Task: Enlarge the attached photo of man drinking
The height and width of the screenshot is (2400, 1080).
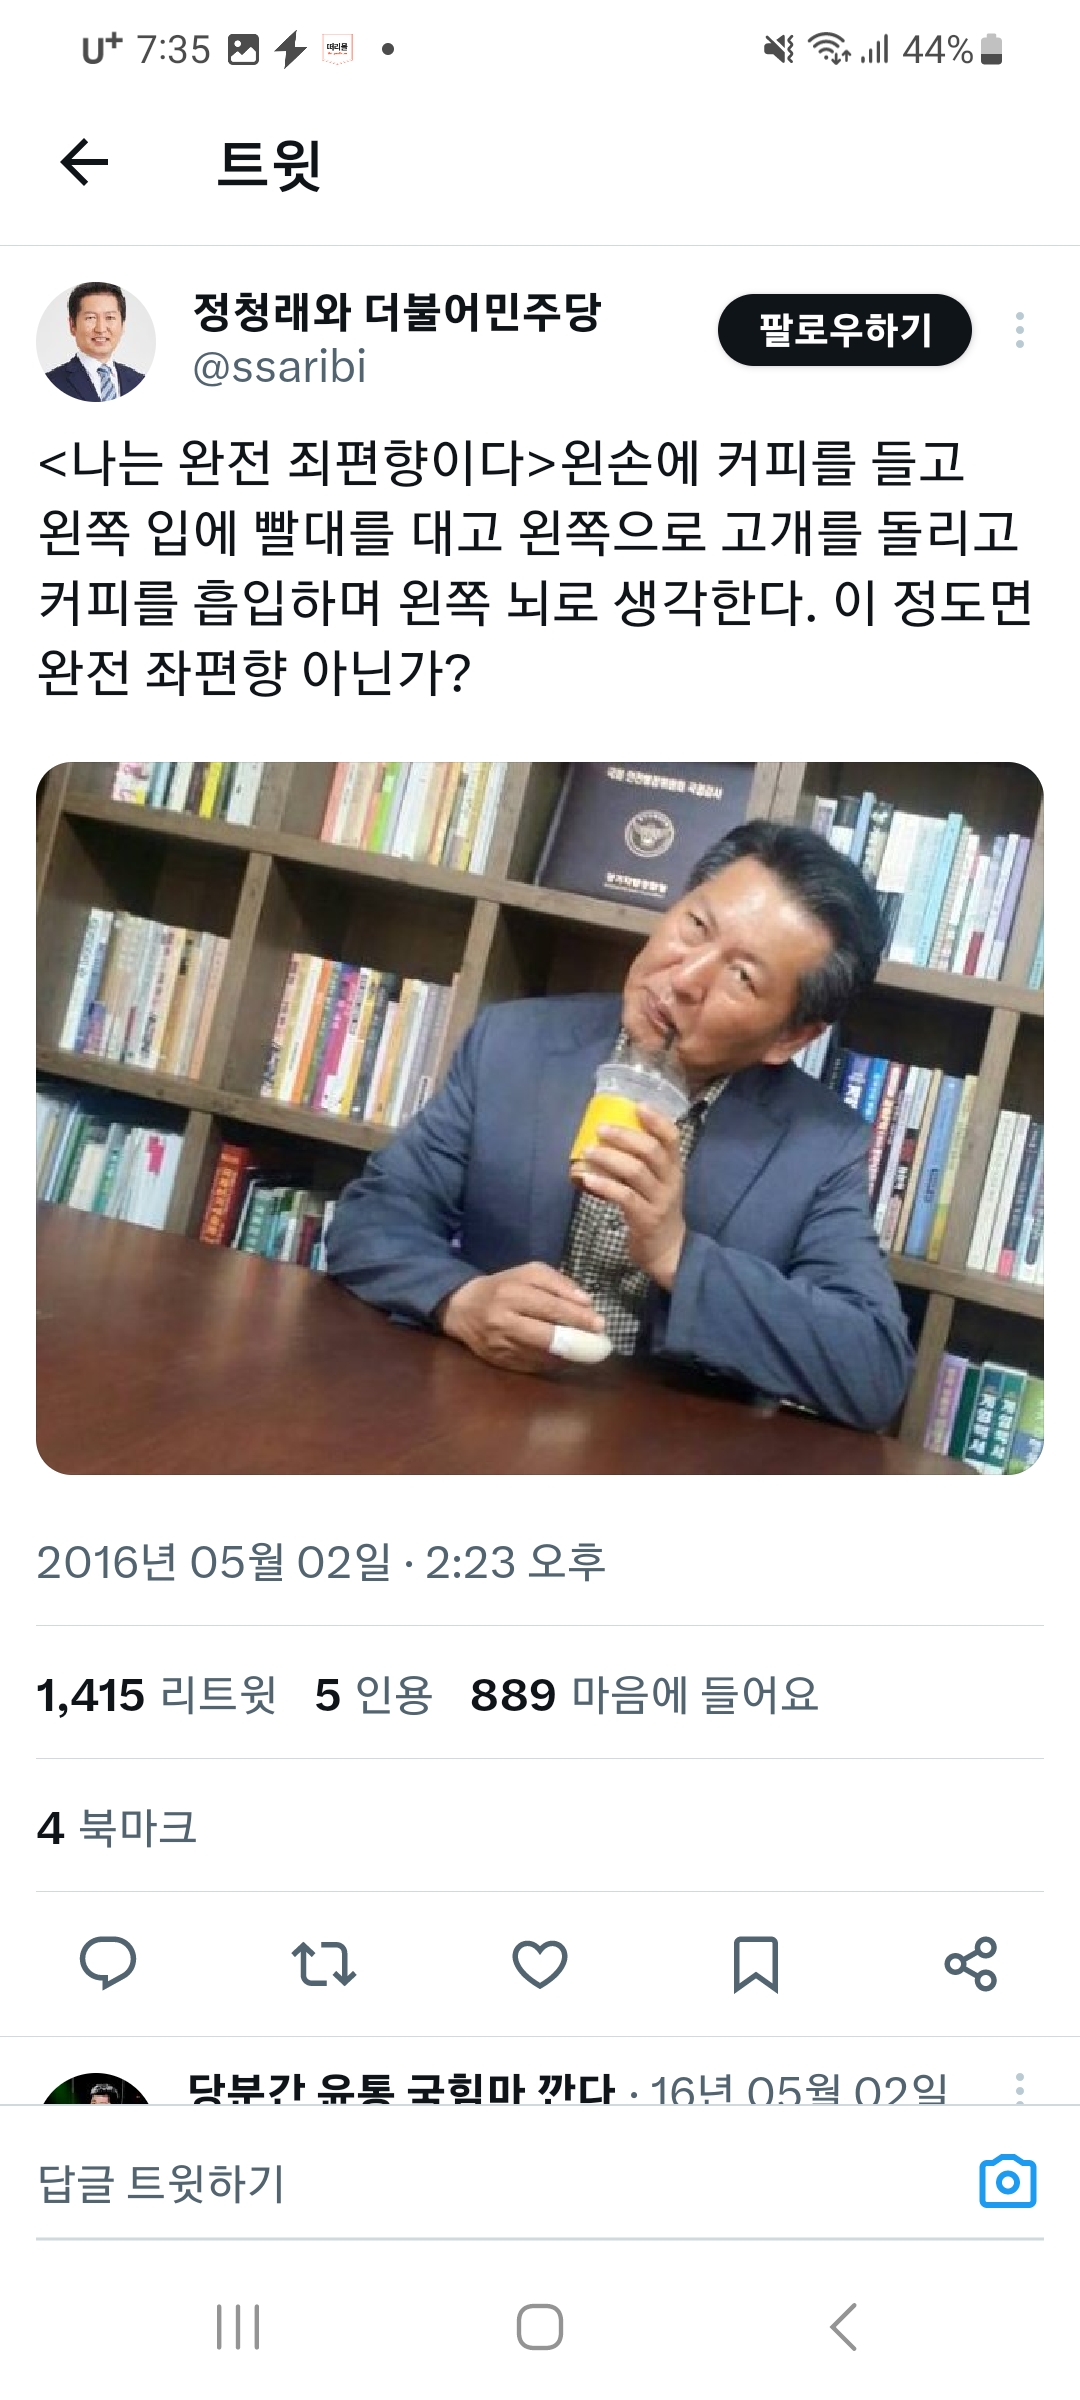Action: click(540, 1118)
